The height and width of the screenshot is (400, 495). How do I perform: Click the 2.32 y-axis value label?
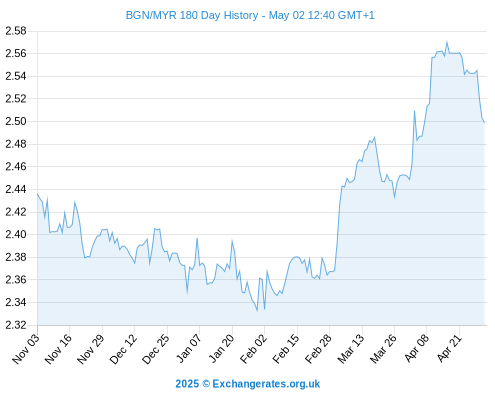pyautogui.click(x=16, y=325)
